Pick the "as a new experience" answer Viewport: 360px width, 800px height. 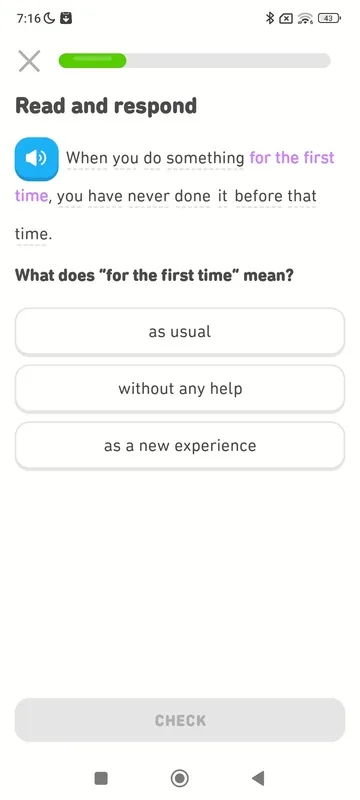(x=180, y=446)
